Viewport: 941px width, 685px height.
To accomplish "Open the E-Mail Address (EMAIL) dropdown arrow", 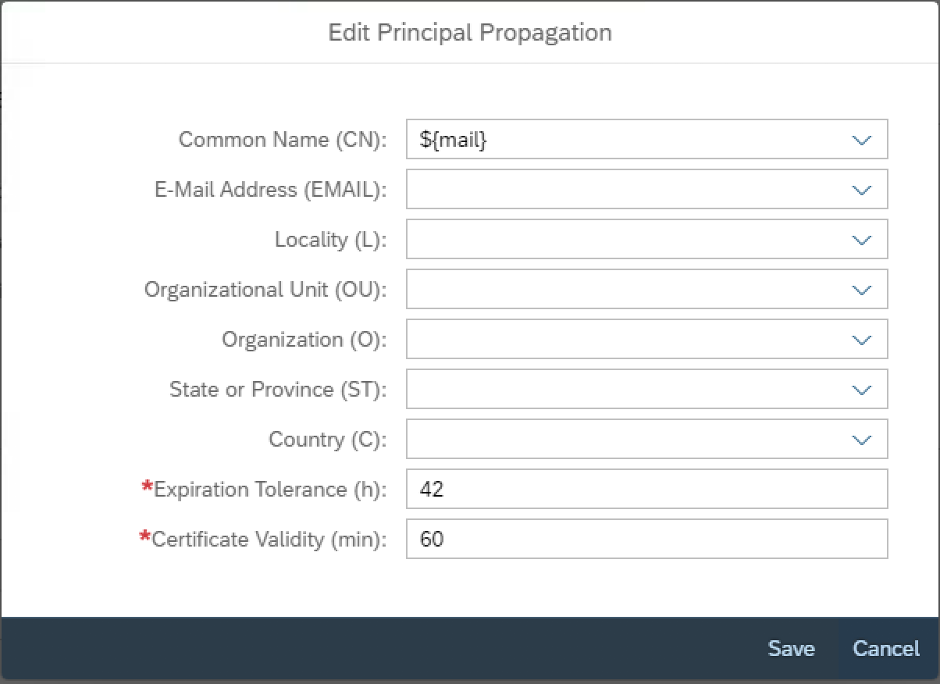I will coord(862,190).
